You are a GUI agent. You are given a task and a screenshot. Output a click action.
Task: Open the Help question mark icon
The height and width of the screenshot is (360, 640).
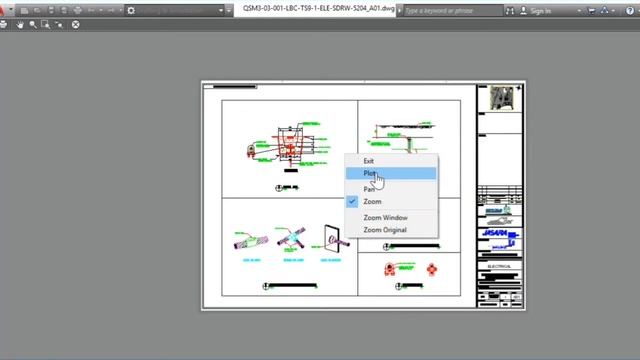(x=630, y=11)
